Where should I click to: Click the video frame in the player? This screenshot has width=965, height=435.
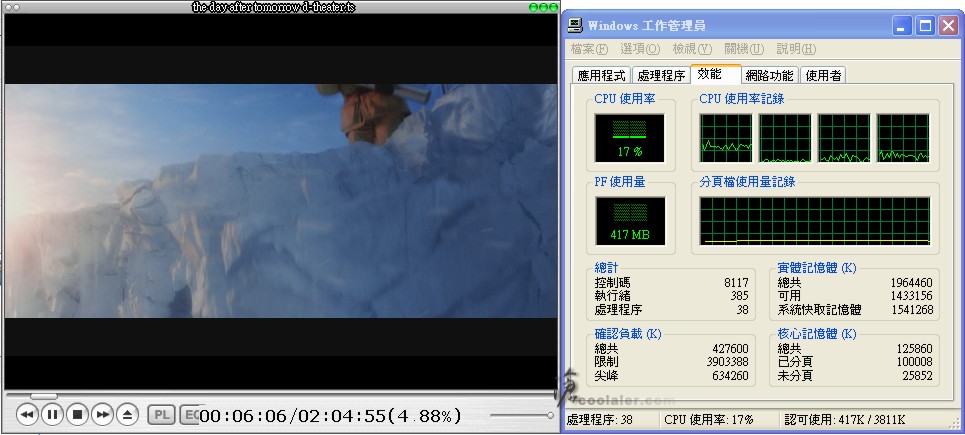pos(281,201)
